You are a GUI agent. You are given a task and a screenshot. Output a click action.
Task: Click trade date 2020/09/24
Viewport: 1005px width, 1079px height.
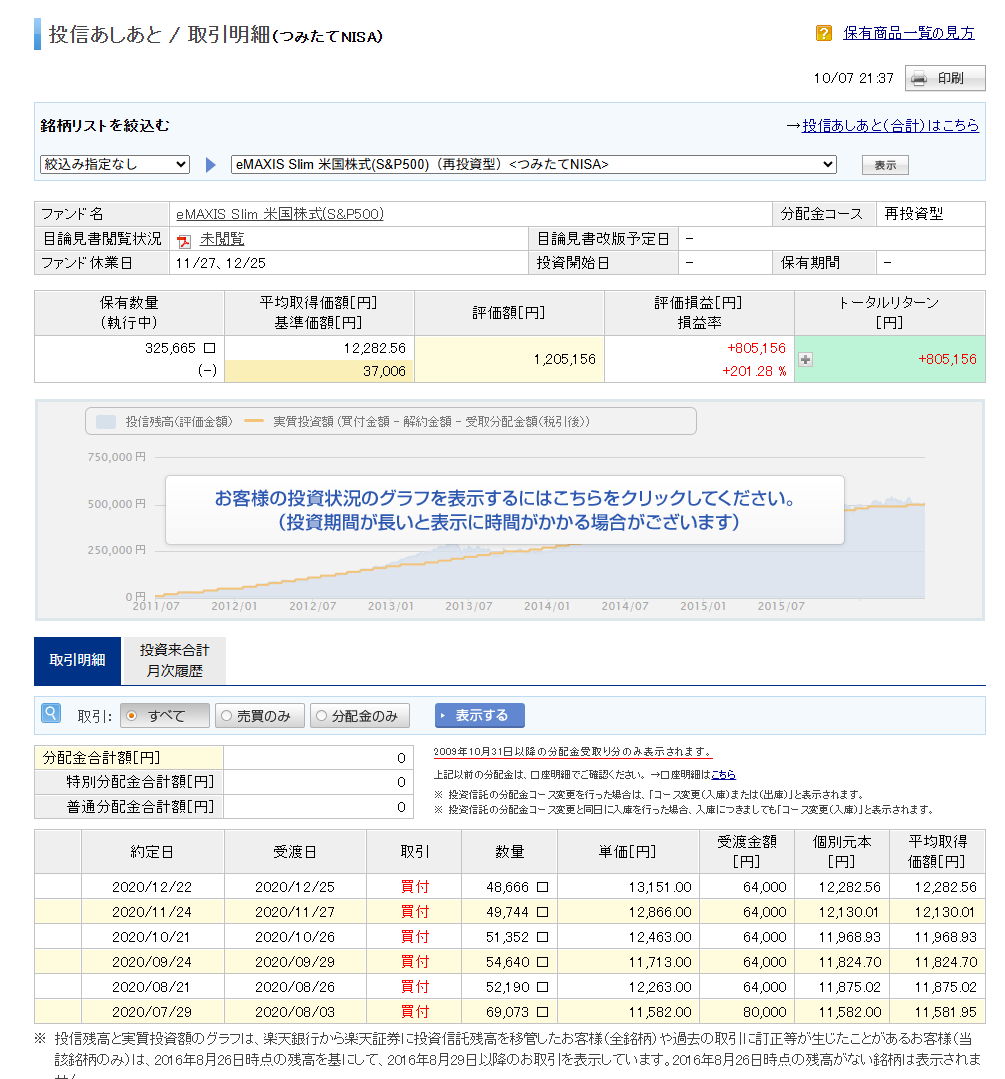(152, 962)
